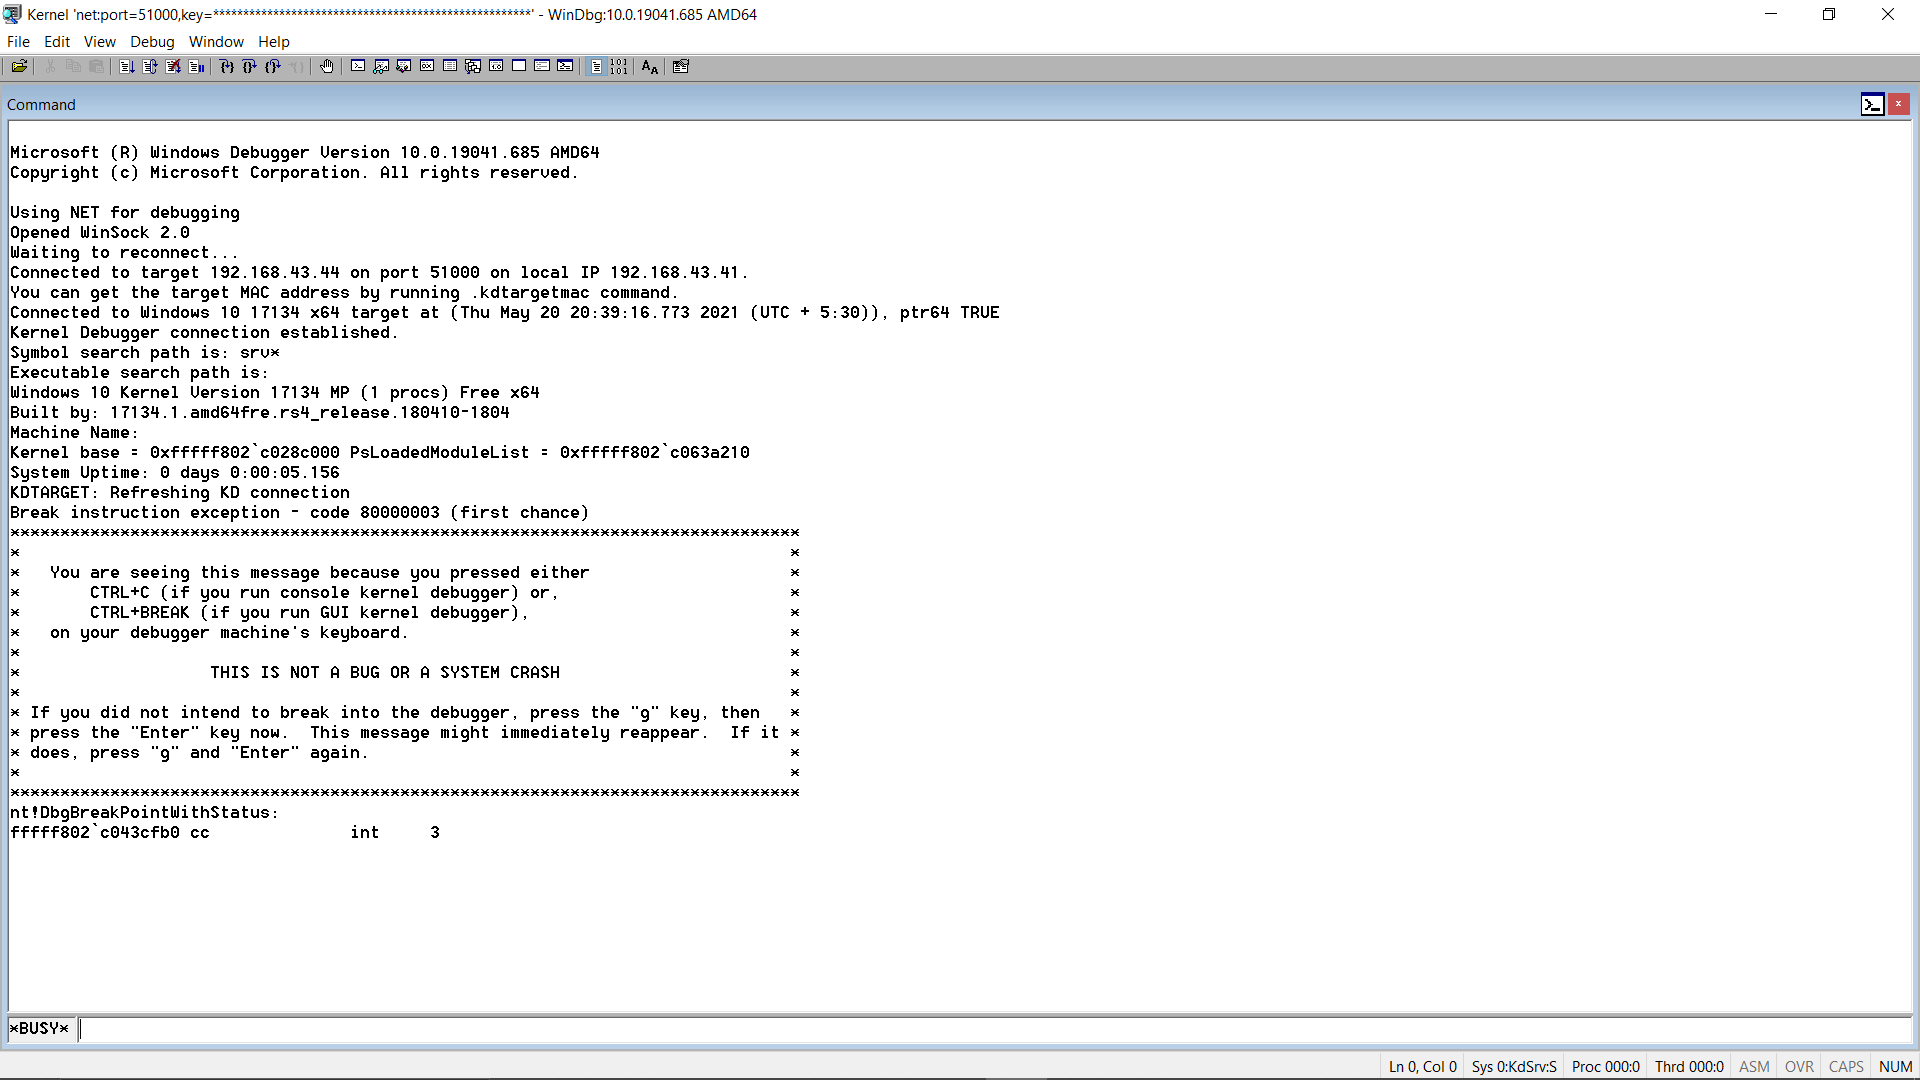Open the Command Browser toolbar icon
This screenshot has height=1080, width=1920.
point(565,67)
